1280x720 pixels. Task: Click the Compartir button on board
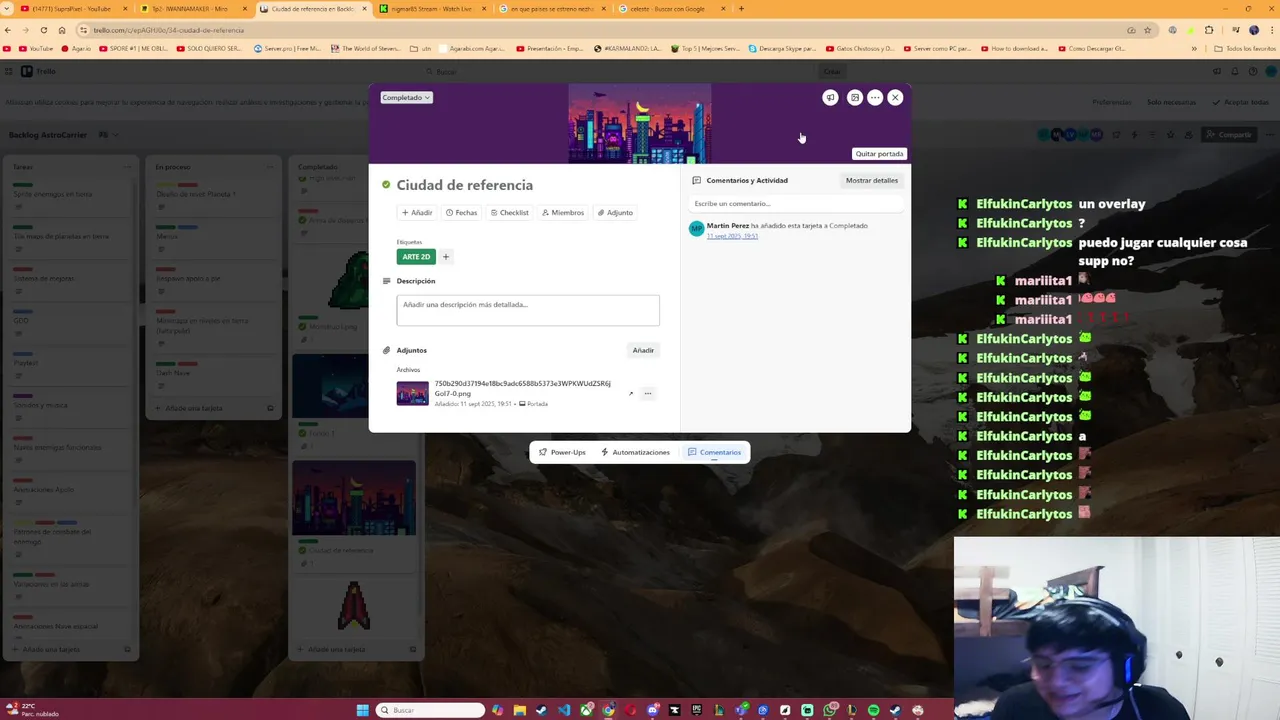pos(1229,134)
